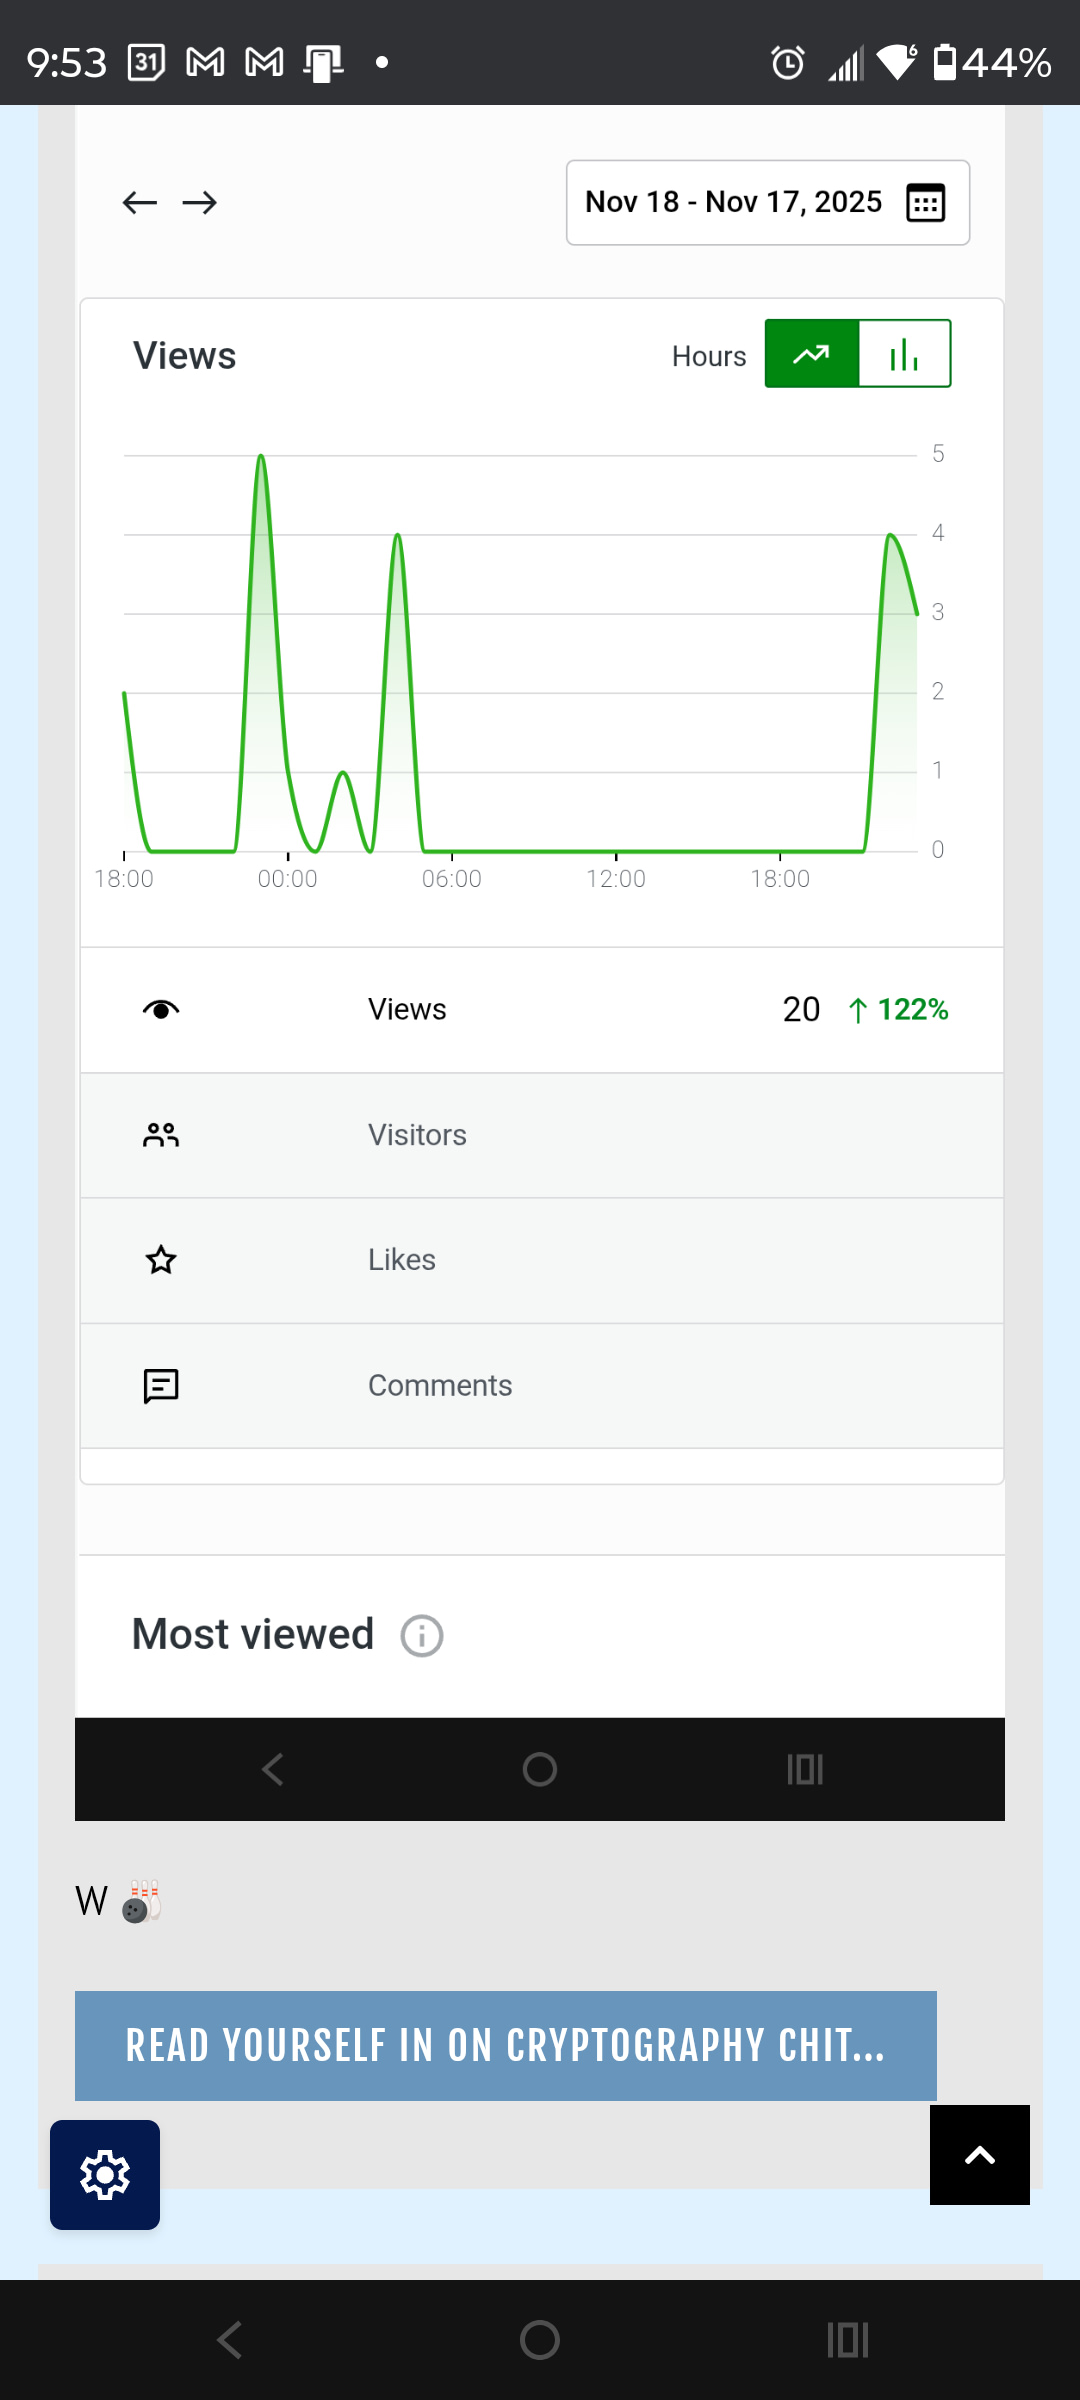Go to previous date range arrow

pos(140,203)
